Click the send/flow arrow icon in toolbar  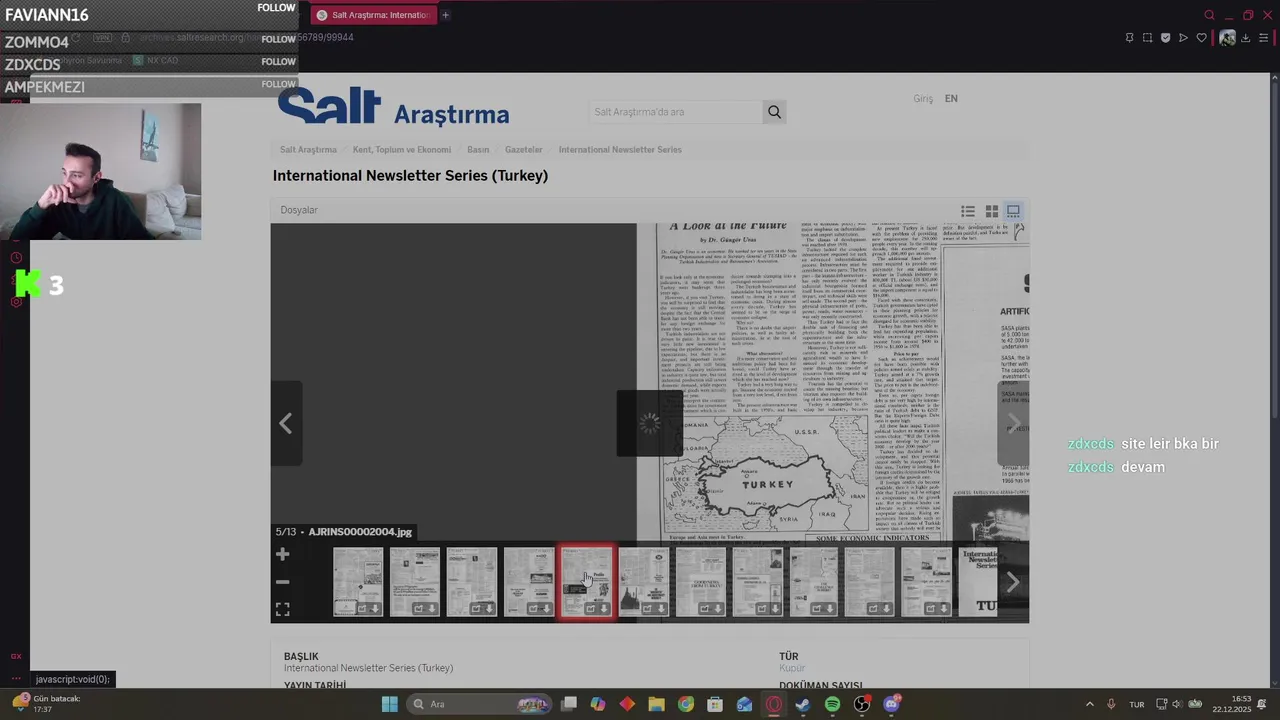(x=1183, y=38)
